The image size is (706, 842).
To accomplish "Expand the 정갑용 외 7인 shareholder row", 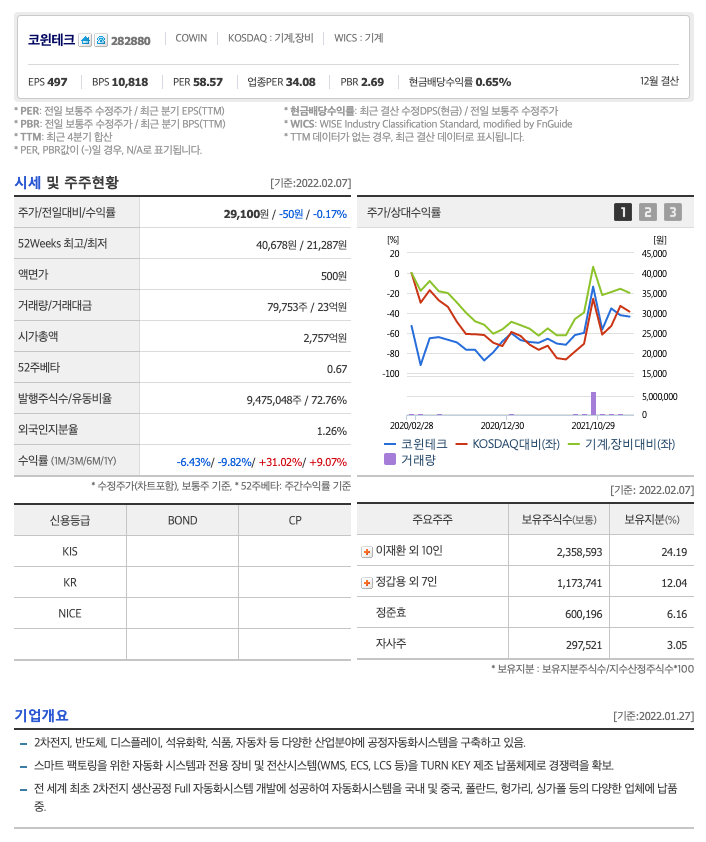I will click(367, 583).
